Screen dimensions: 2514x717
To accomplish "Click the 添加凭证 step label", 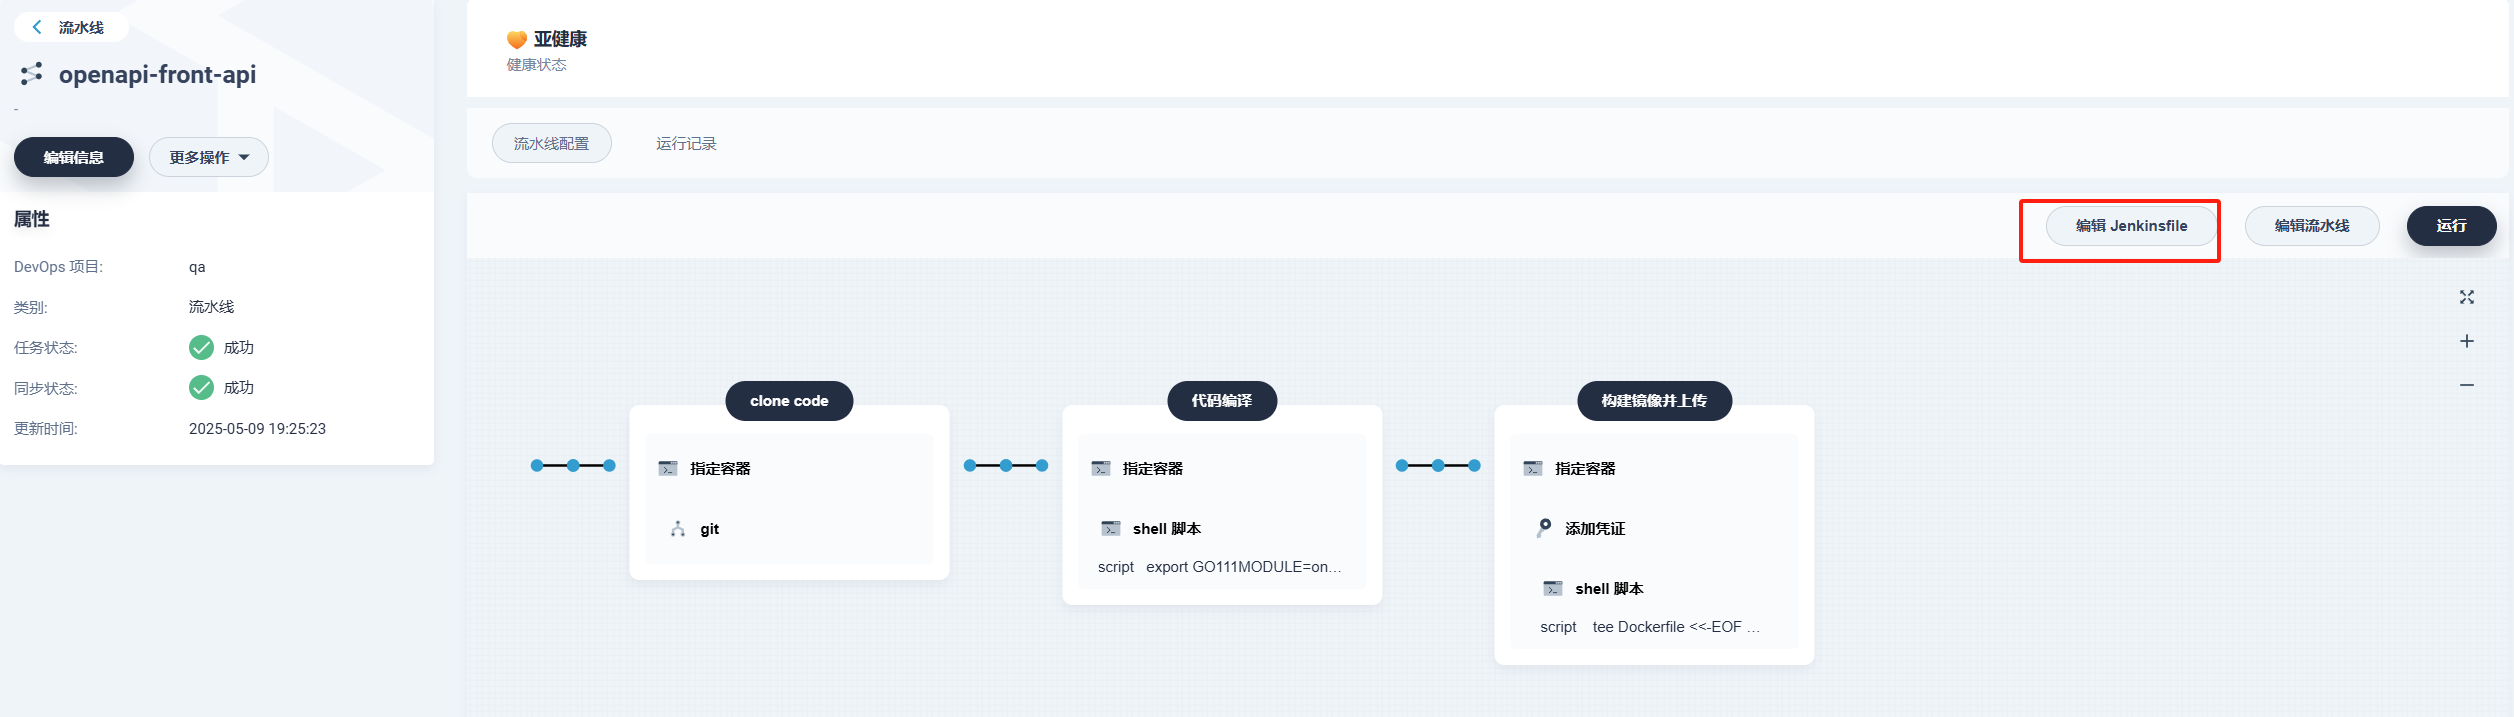I will click(x=1595, y=528).
